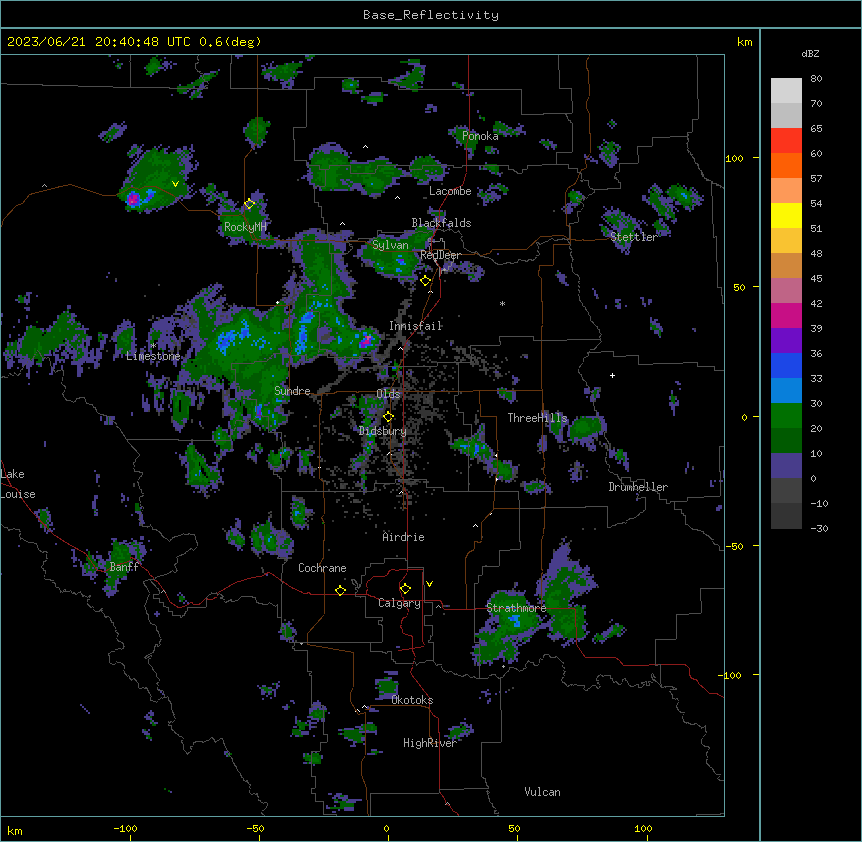Image resolution: width=862 pixels, height=842 pixels.
Task: Click the Sundre city label
Action: 292,391
